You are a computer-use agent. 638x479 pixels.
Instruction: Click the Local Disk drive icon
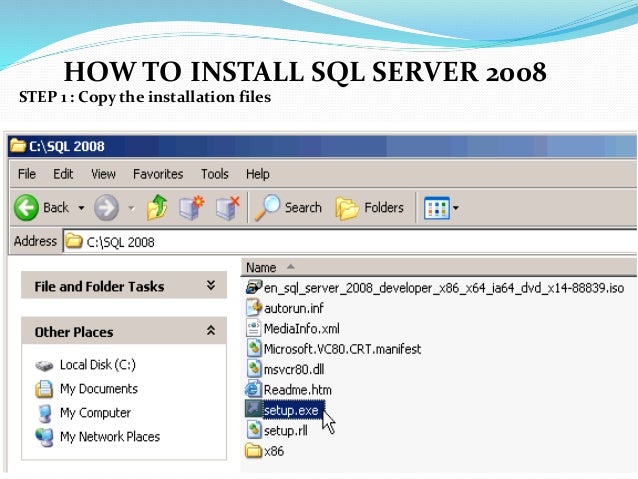[44, 365]
